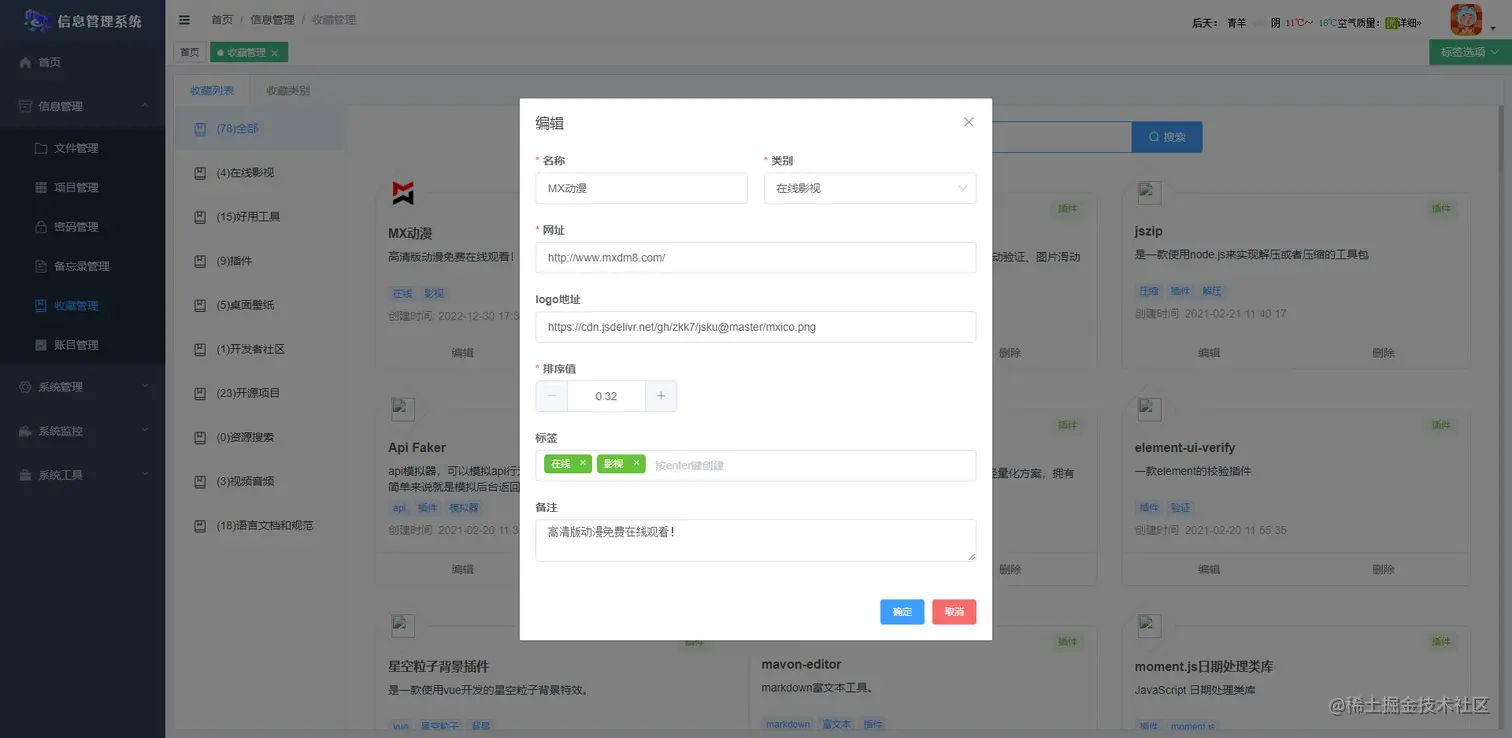Screen dimensions: 1512x738
Task: Remove the 影视 tag
Action: click(x=636, y=463)
